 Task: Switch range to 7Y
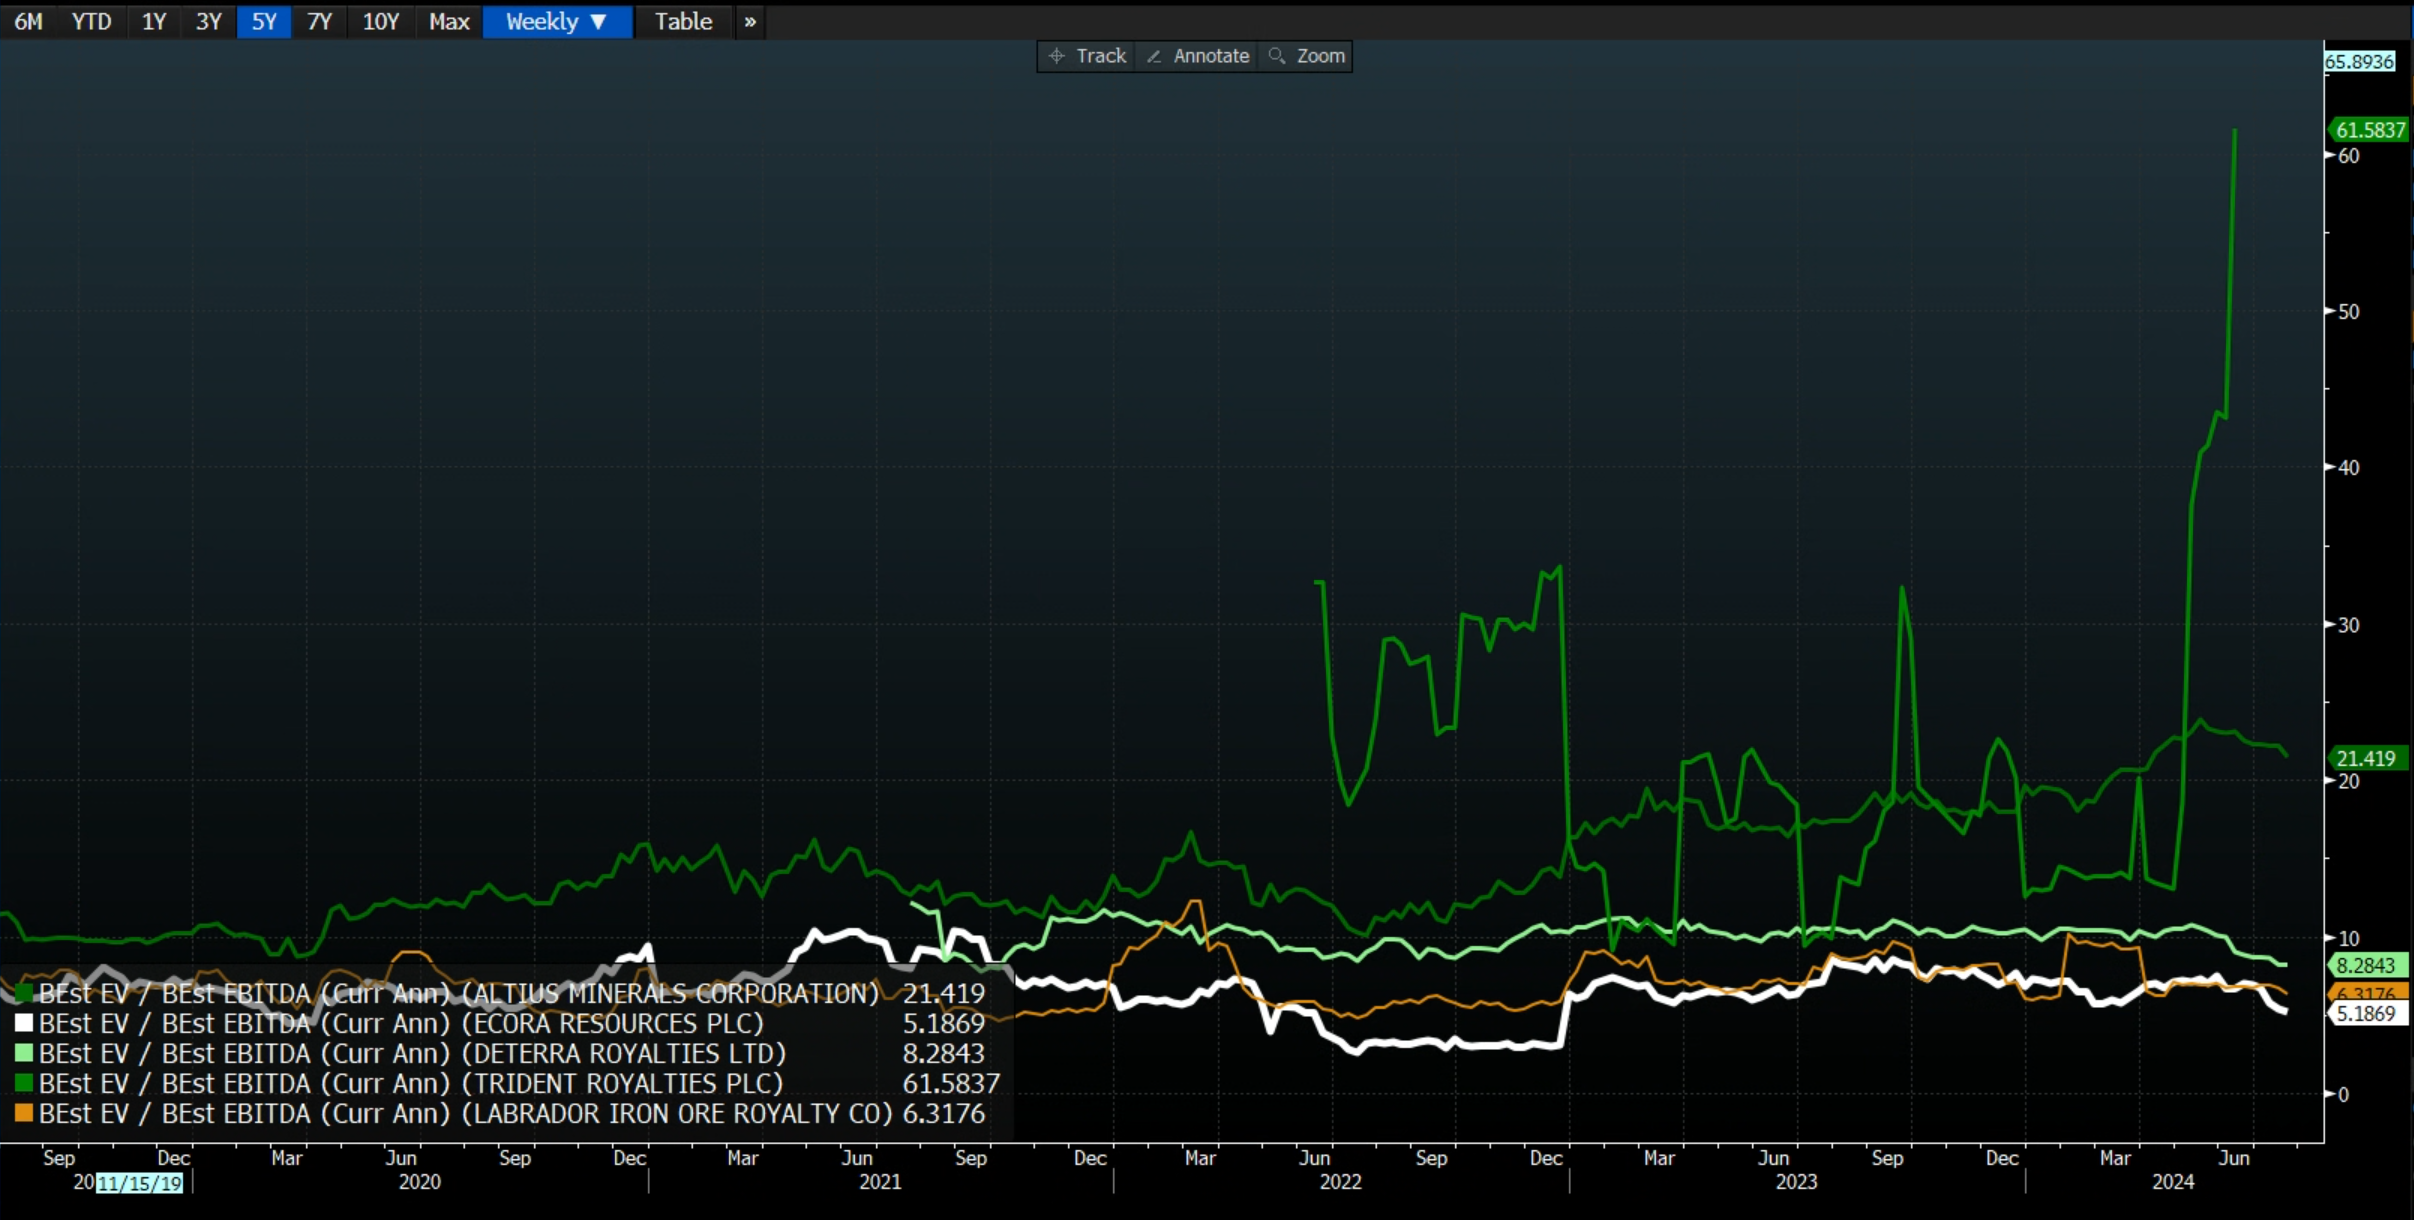[319, 21]
